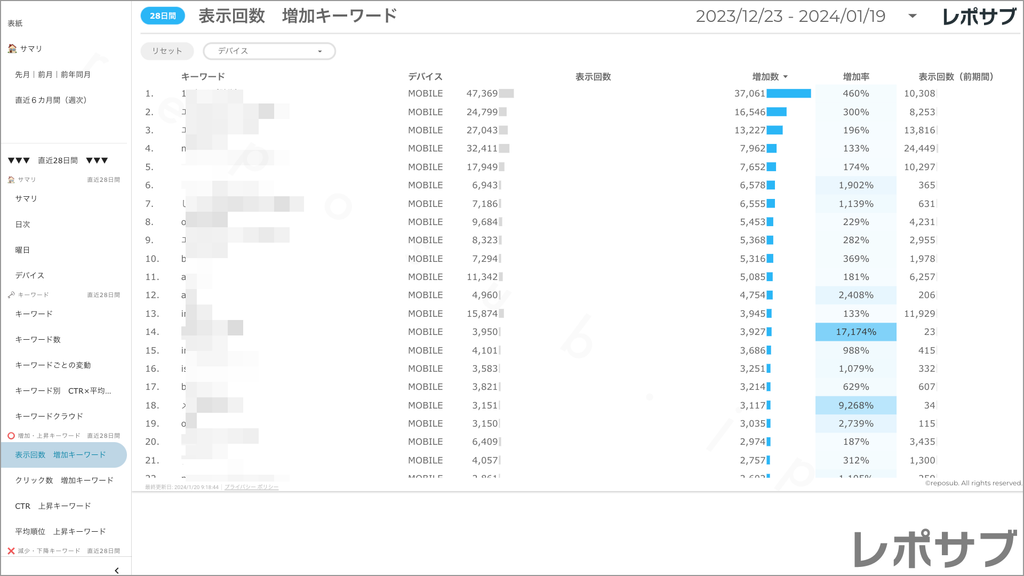This screenshot has width=1024, height=576.
Task: Click the highlighted 17,174% increase rate cell
Action: [x=855, y=331]
